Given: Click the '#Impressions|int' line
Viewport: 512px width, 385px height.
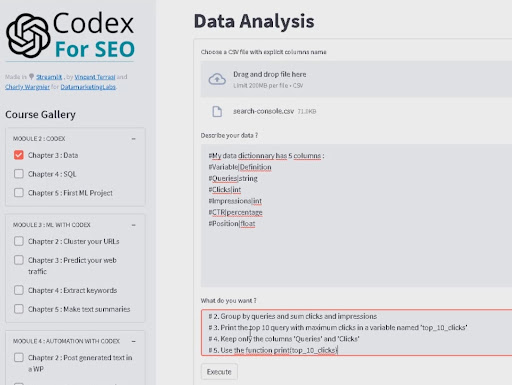Looking at the screenshot, I should point(235,201).
